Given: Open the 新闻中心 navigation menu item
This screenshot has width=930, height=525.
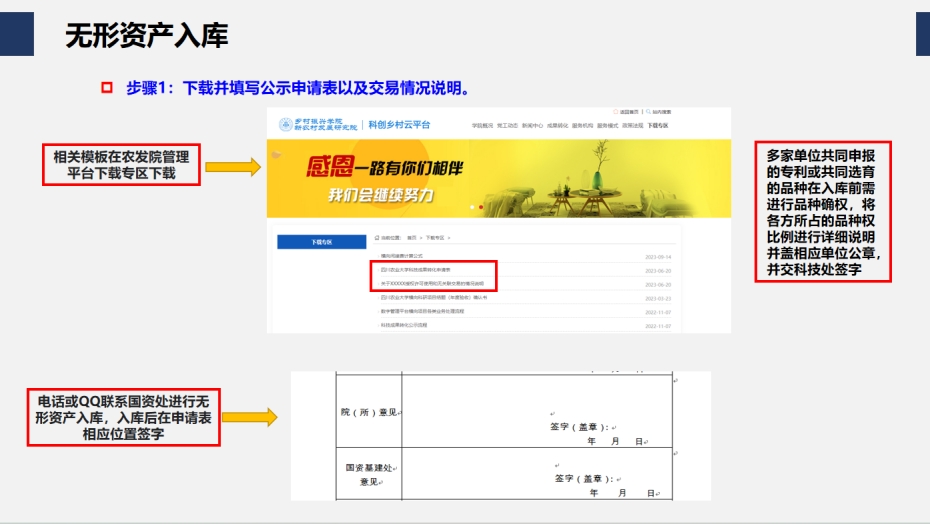Looking at the screenshot, I should click(x=532, y=126).
